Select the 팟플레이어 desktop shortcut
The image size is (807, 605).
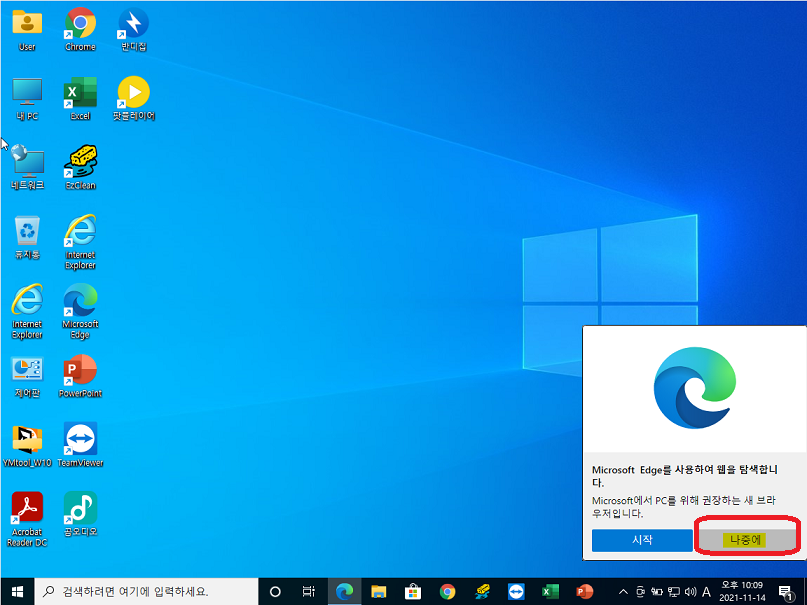point(133,99)
